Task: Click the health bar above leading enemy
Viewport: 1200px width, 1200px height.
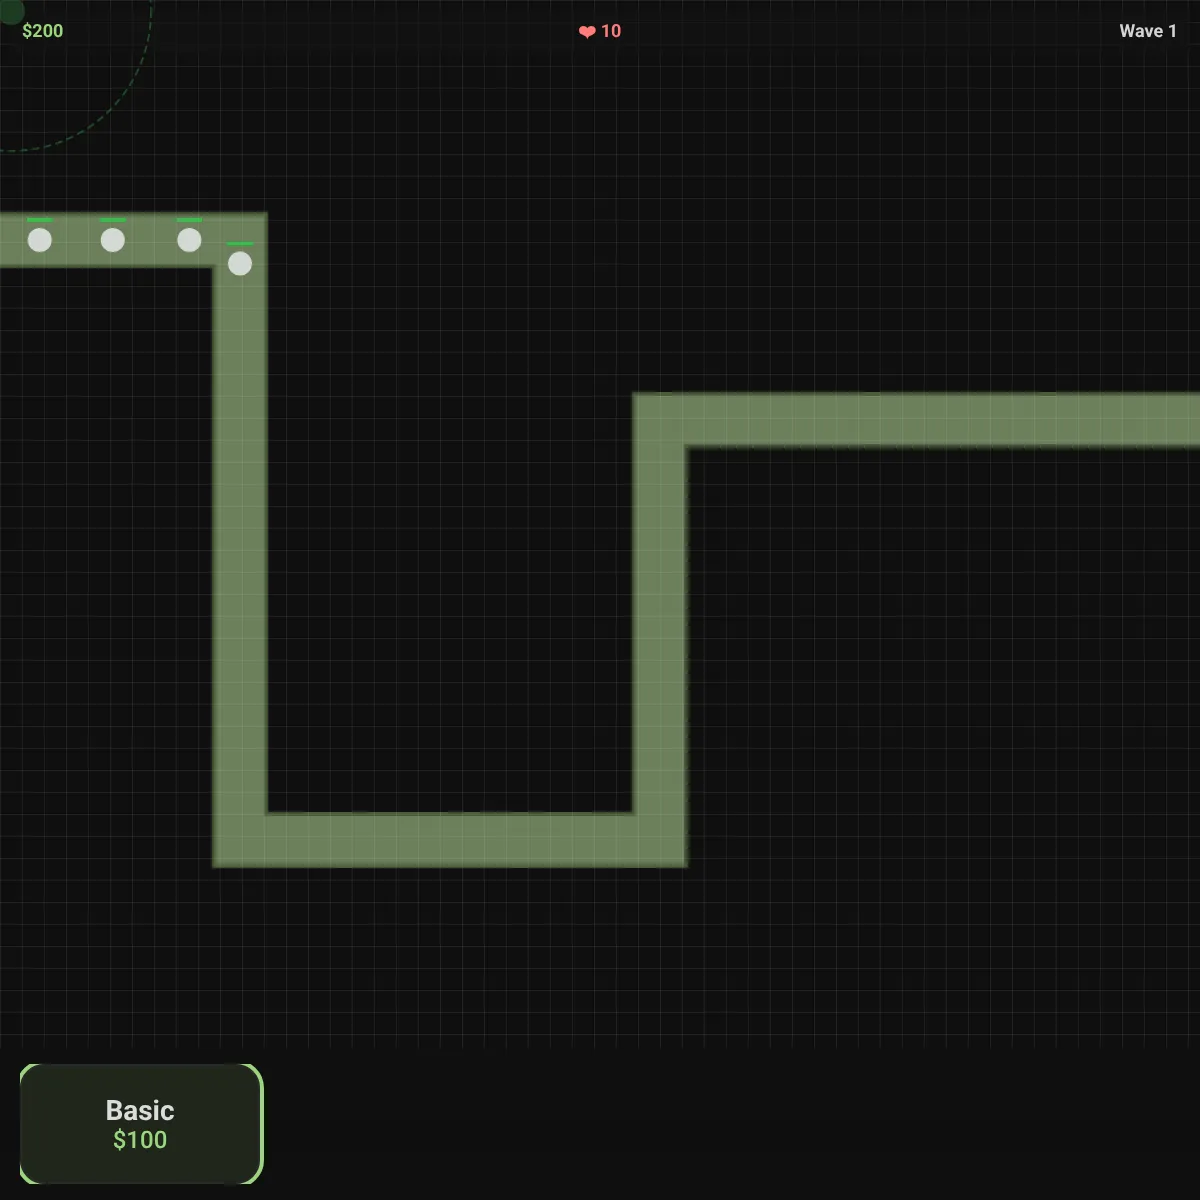Action: (240, 243)
